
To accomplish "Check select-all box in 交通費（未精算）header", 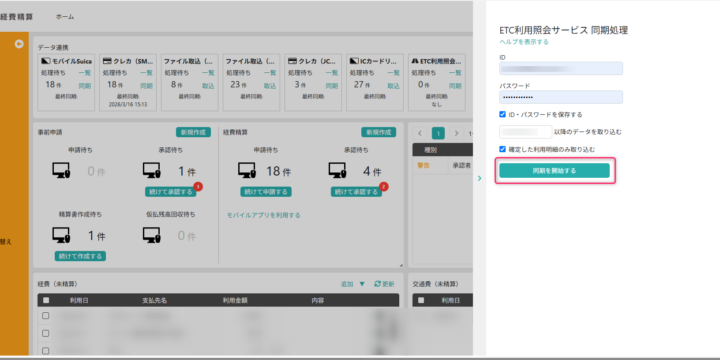I will tap(421, 300).
